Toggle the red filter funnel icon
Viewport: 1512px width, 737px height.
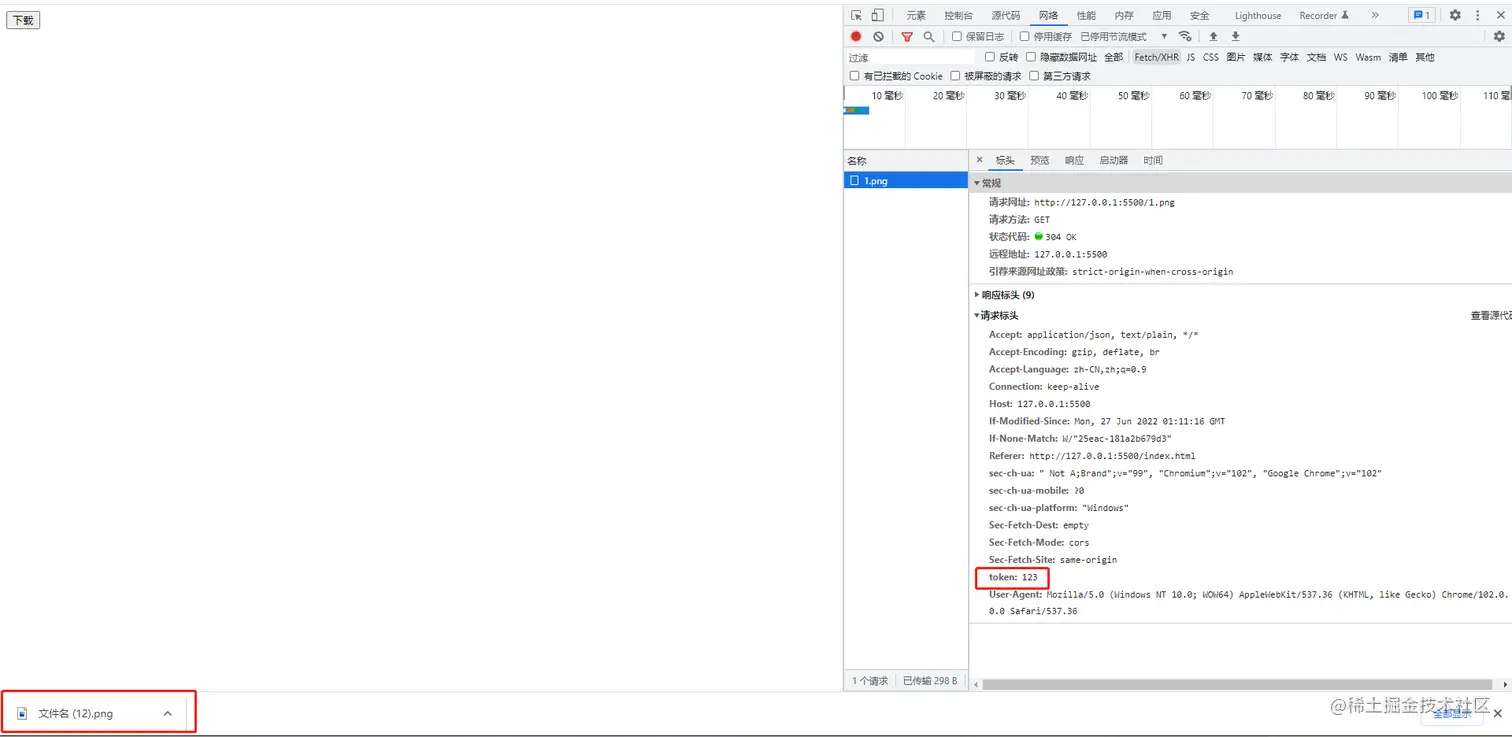907,37
